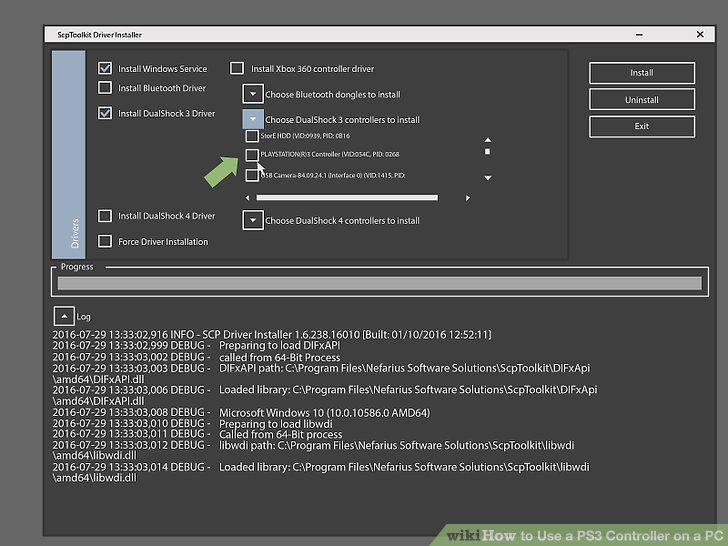
Task: Click the horizontal scrollbar of device list
Action: (347, 198)
